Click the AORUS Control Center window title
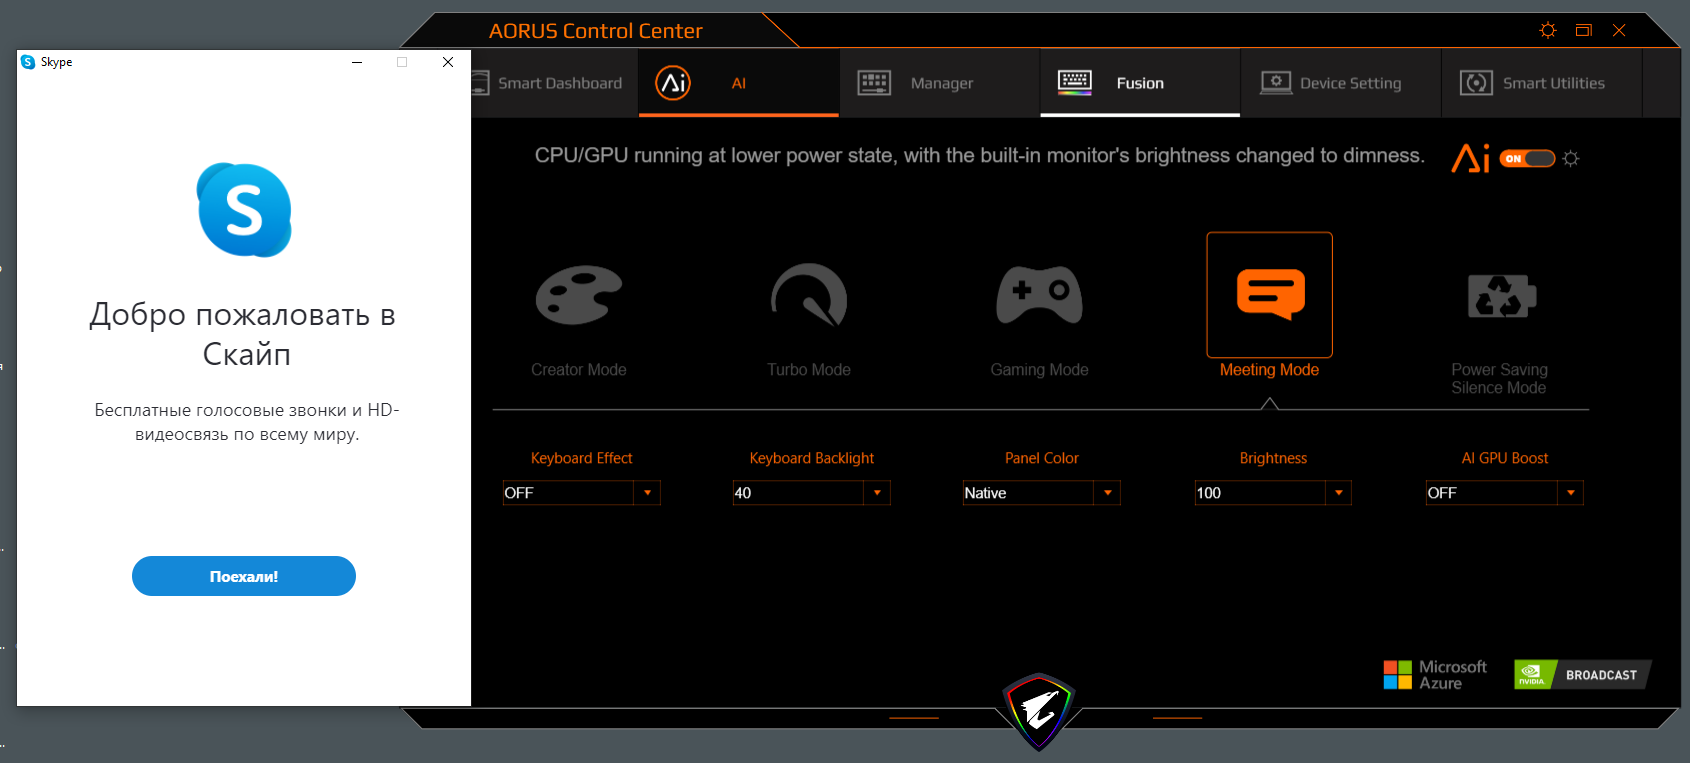 (596, 31)
